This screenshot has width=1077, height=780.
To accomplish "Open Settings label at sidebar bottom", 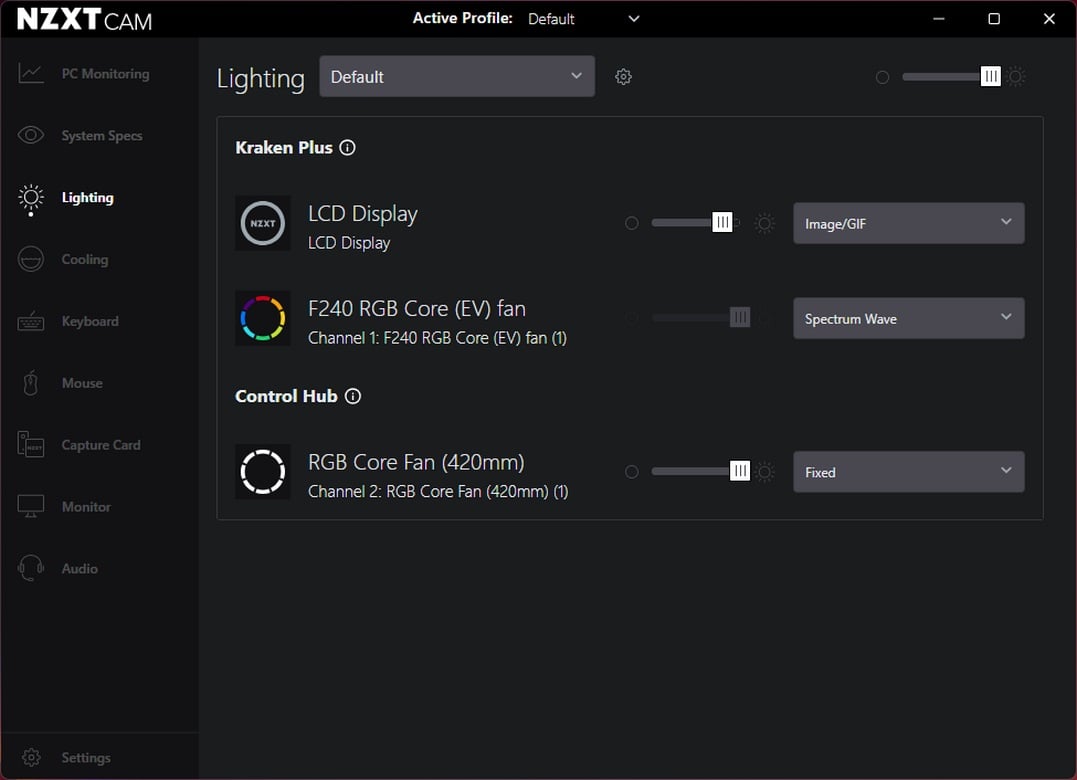I will coord(85,757).
